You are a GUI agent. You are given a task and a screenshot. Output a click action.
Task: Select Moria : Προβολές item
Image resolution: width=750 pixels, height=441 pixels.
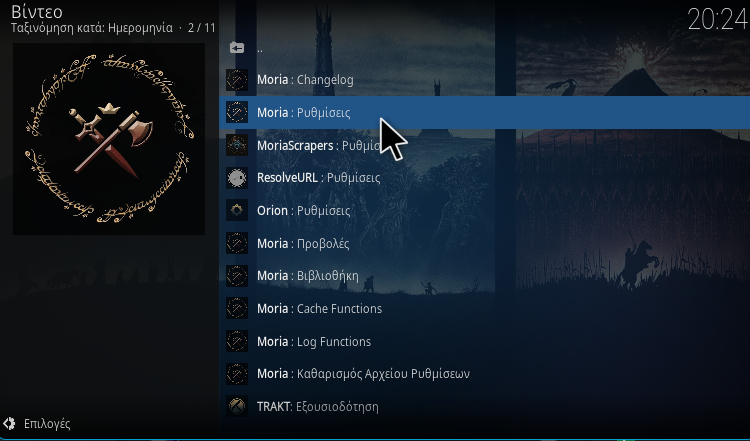click(485, 243)
